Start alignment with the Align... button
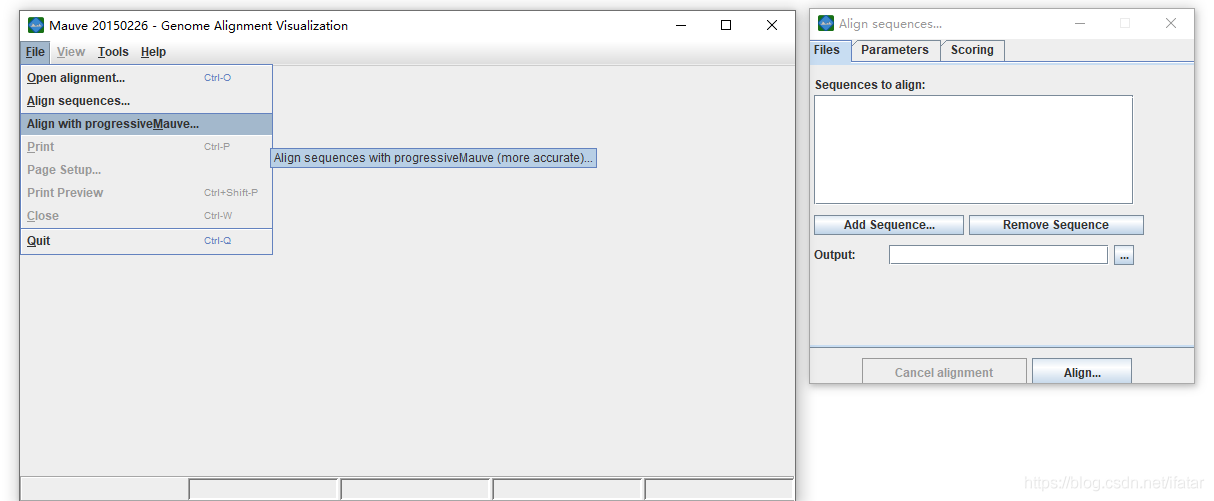The width and height of the screenshot is (1214, 501). [x=1082, y=372]
